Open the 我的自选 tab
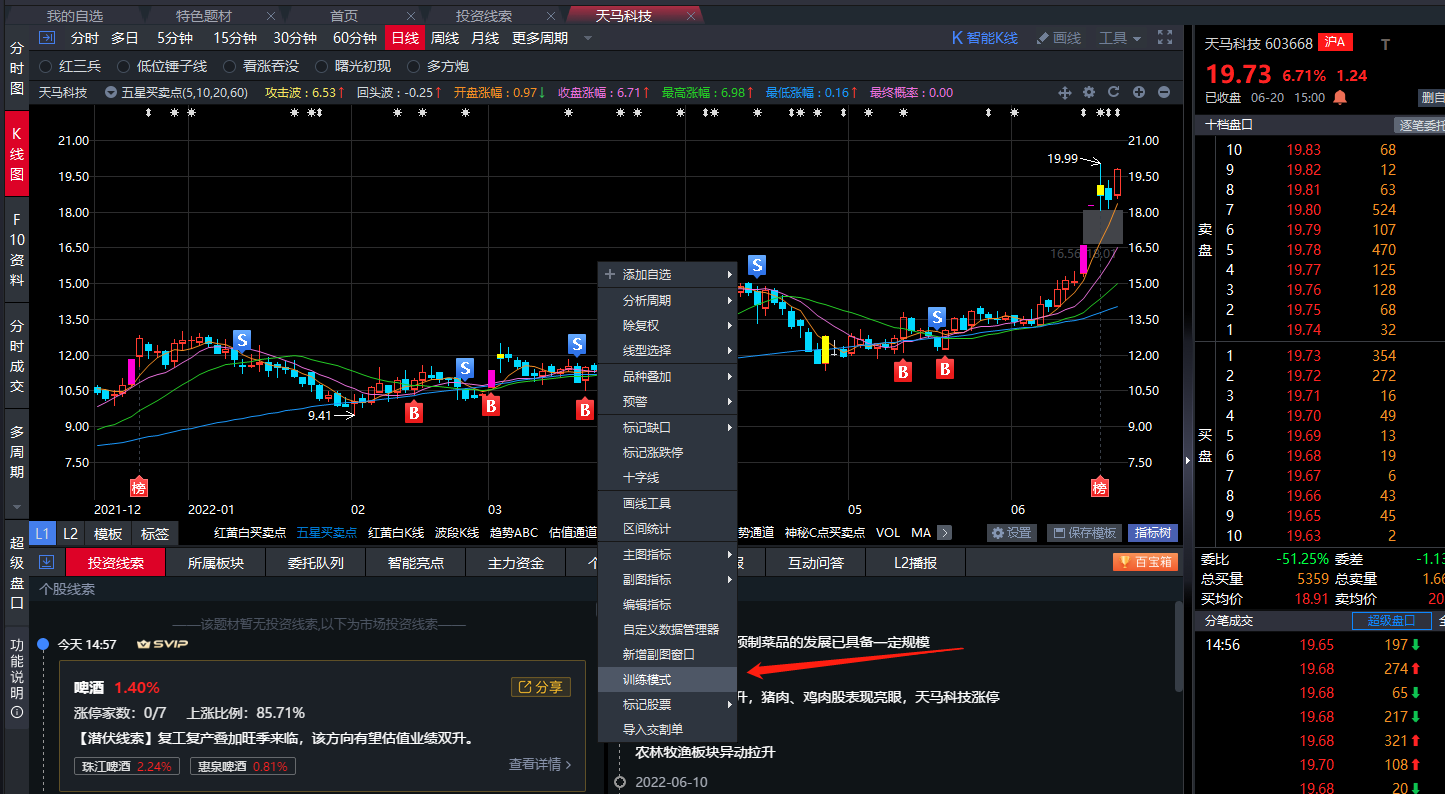This screenshot has width=1445, height=794. coord(75,15)
